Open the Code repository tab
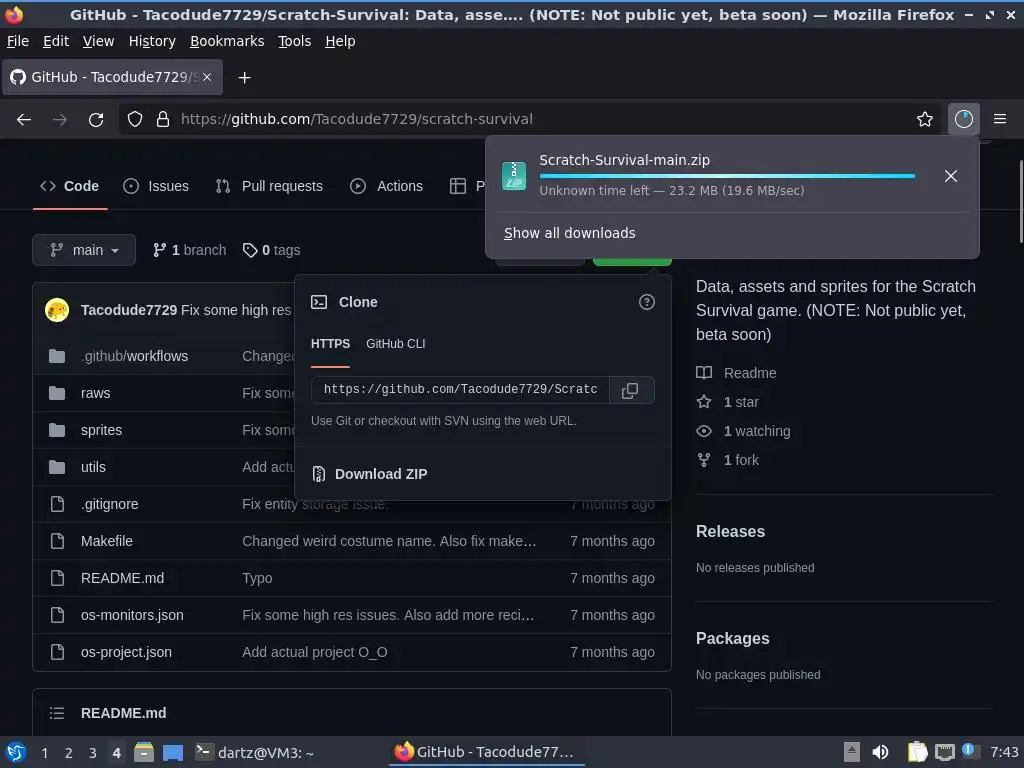 pyautogui.click(x=70, y=186)
